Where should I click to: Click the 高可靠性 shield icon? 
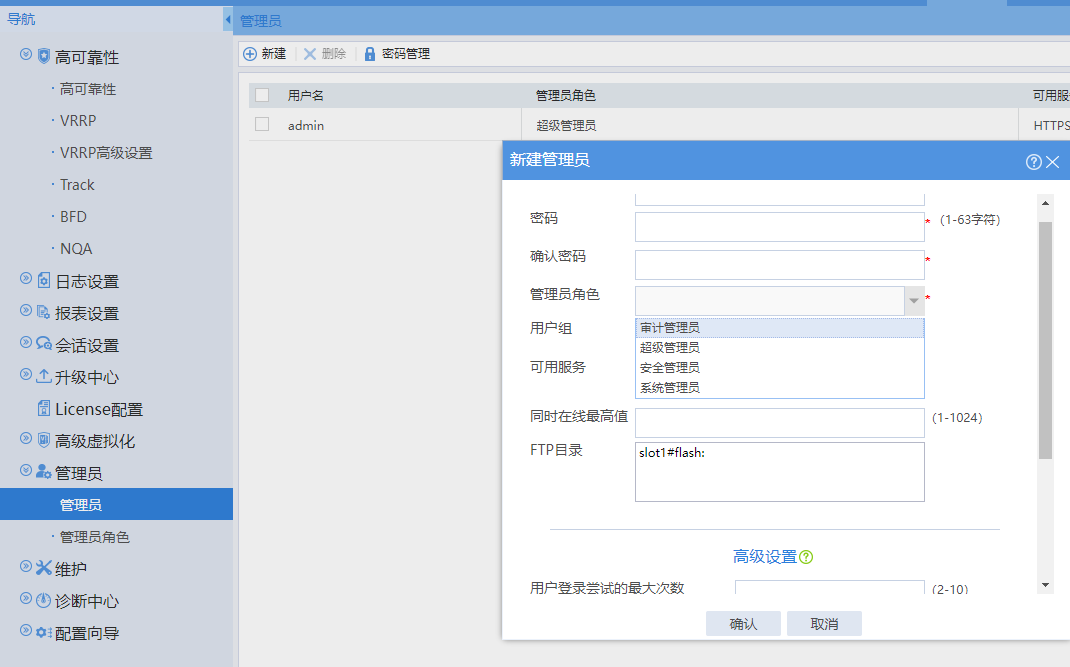[x=44, y=56]
